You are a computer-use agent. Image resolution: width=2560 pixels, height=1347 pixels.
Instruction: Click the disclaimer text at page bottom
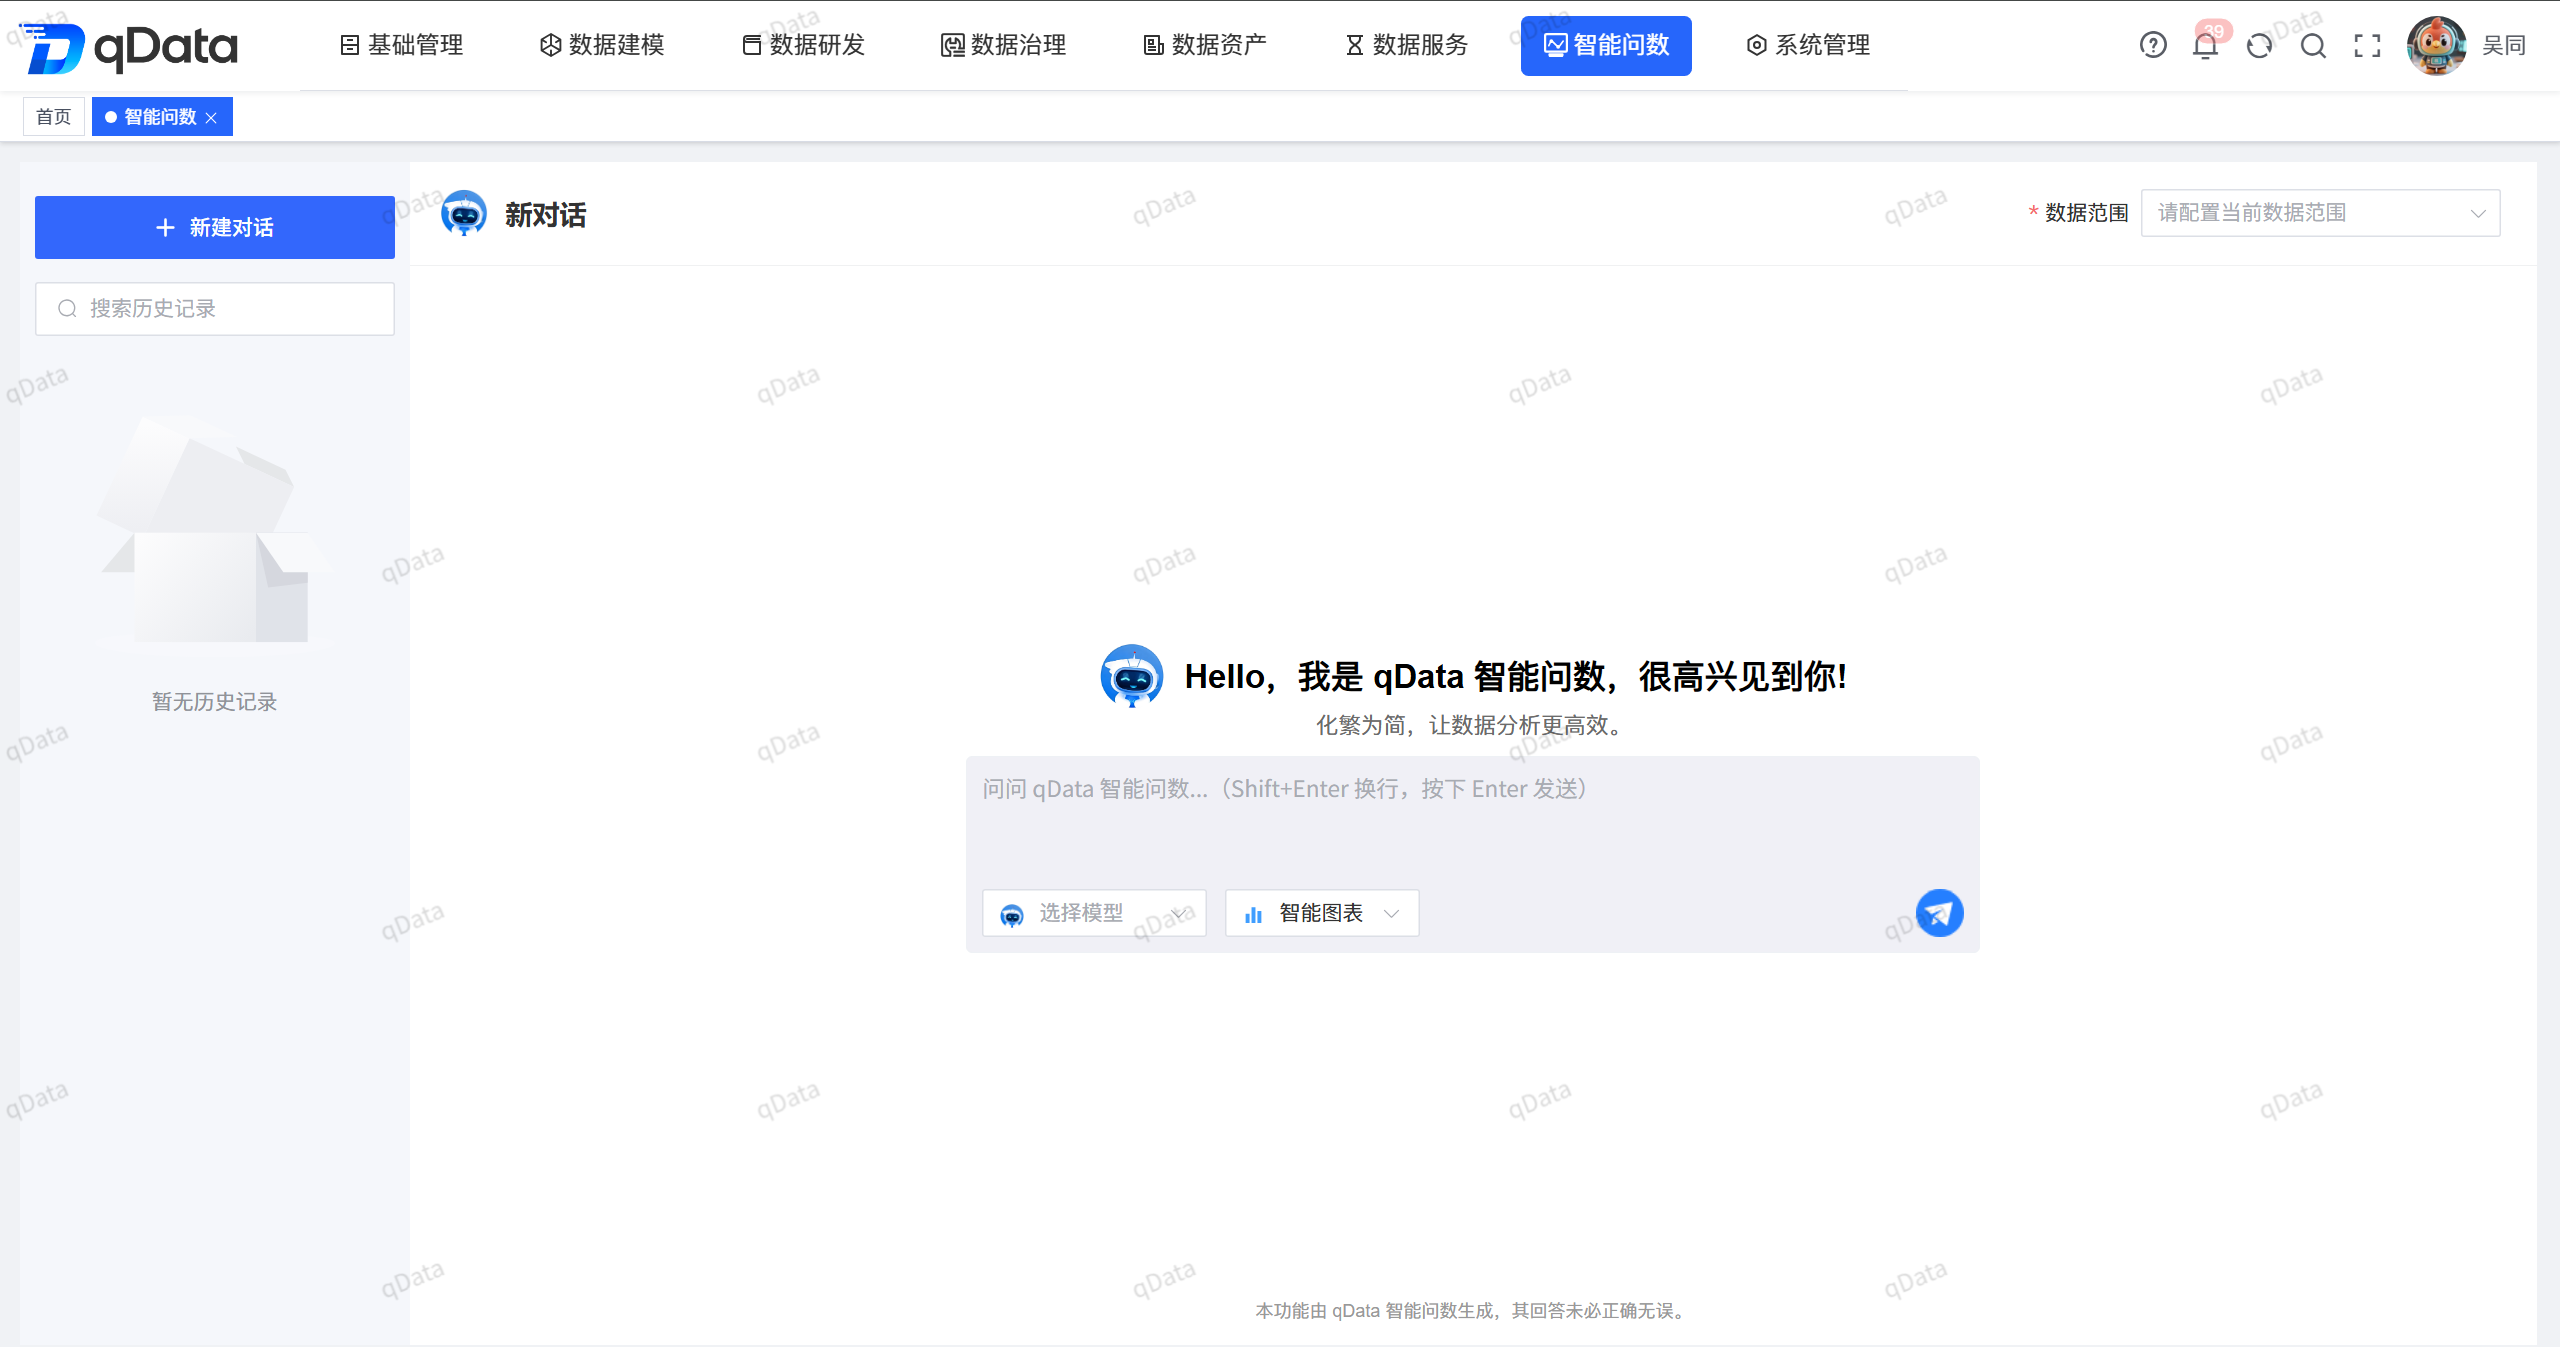[x=1472, y=1311]
